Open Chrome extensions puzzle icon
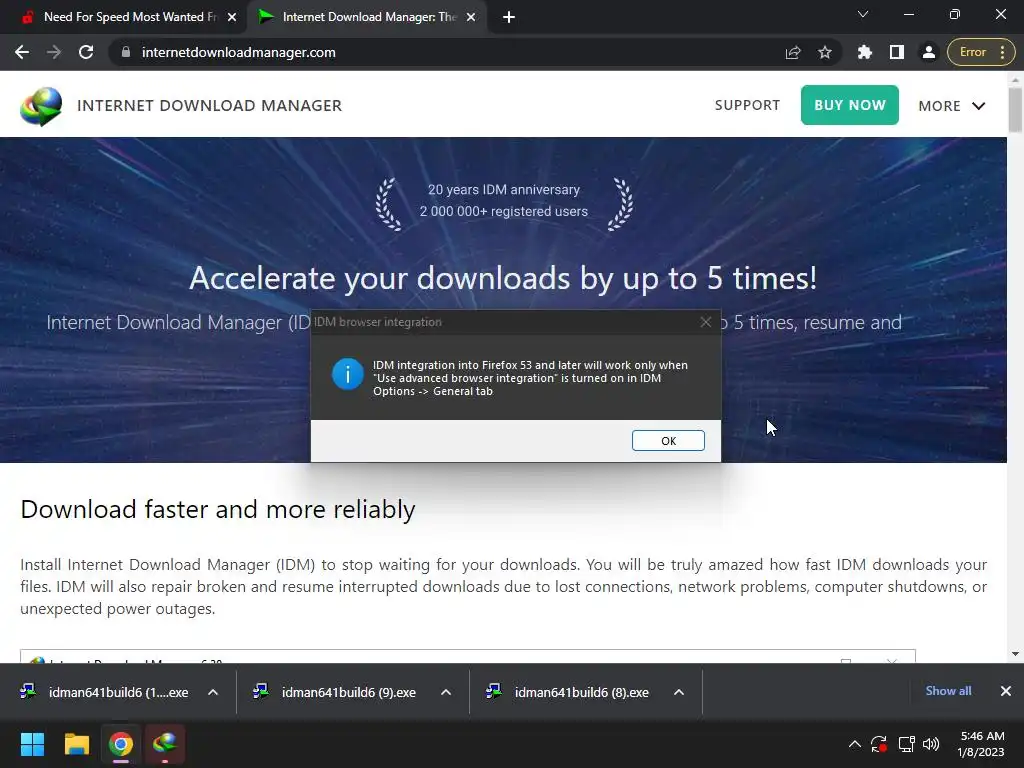1024x768 pixels. point(865,52)
